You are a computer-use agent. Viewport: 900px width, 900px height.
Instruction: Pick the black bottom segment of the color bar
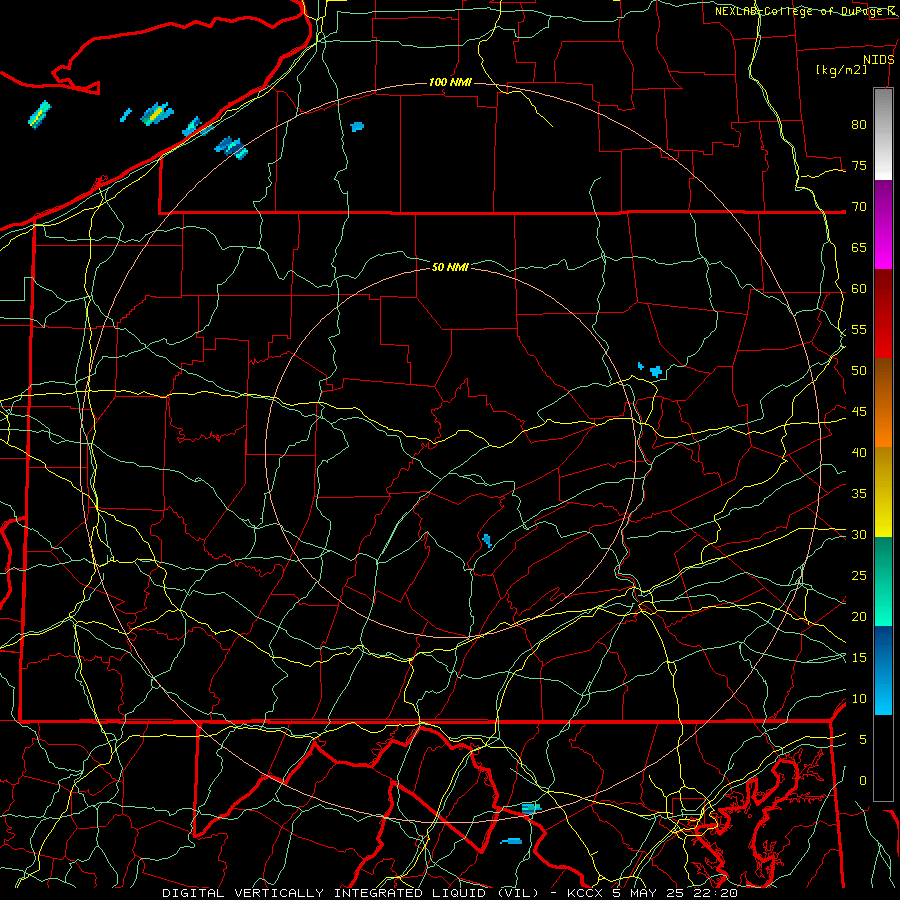[883, 758]
